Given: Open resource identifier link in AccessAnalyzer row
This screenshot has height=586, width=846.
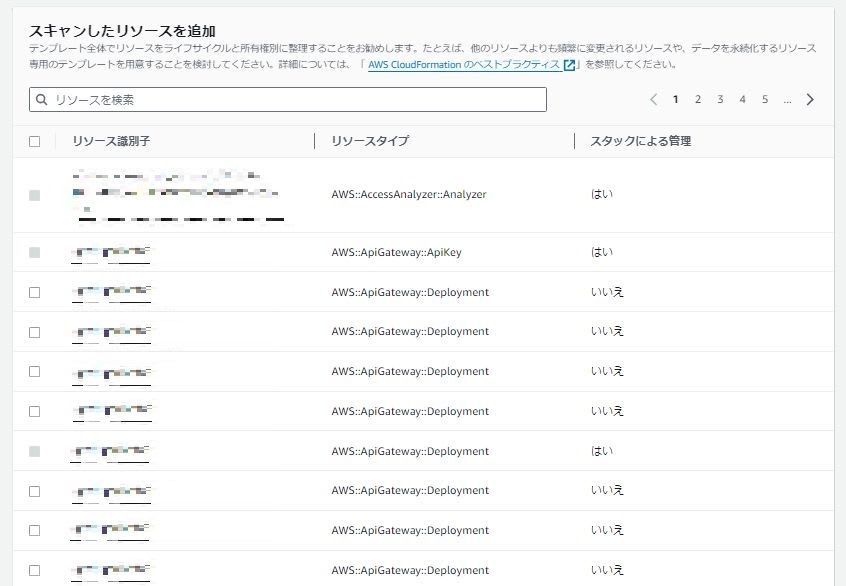Looking at the screenshot, I should pyautogui.click(x=178, y=195).
